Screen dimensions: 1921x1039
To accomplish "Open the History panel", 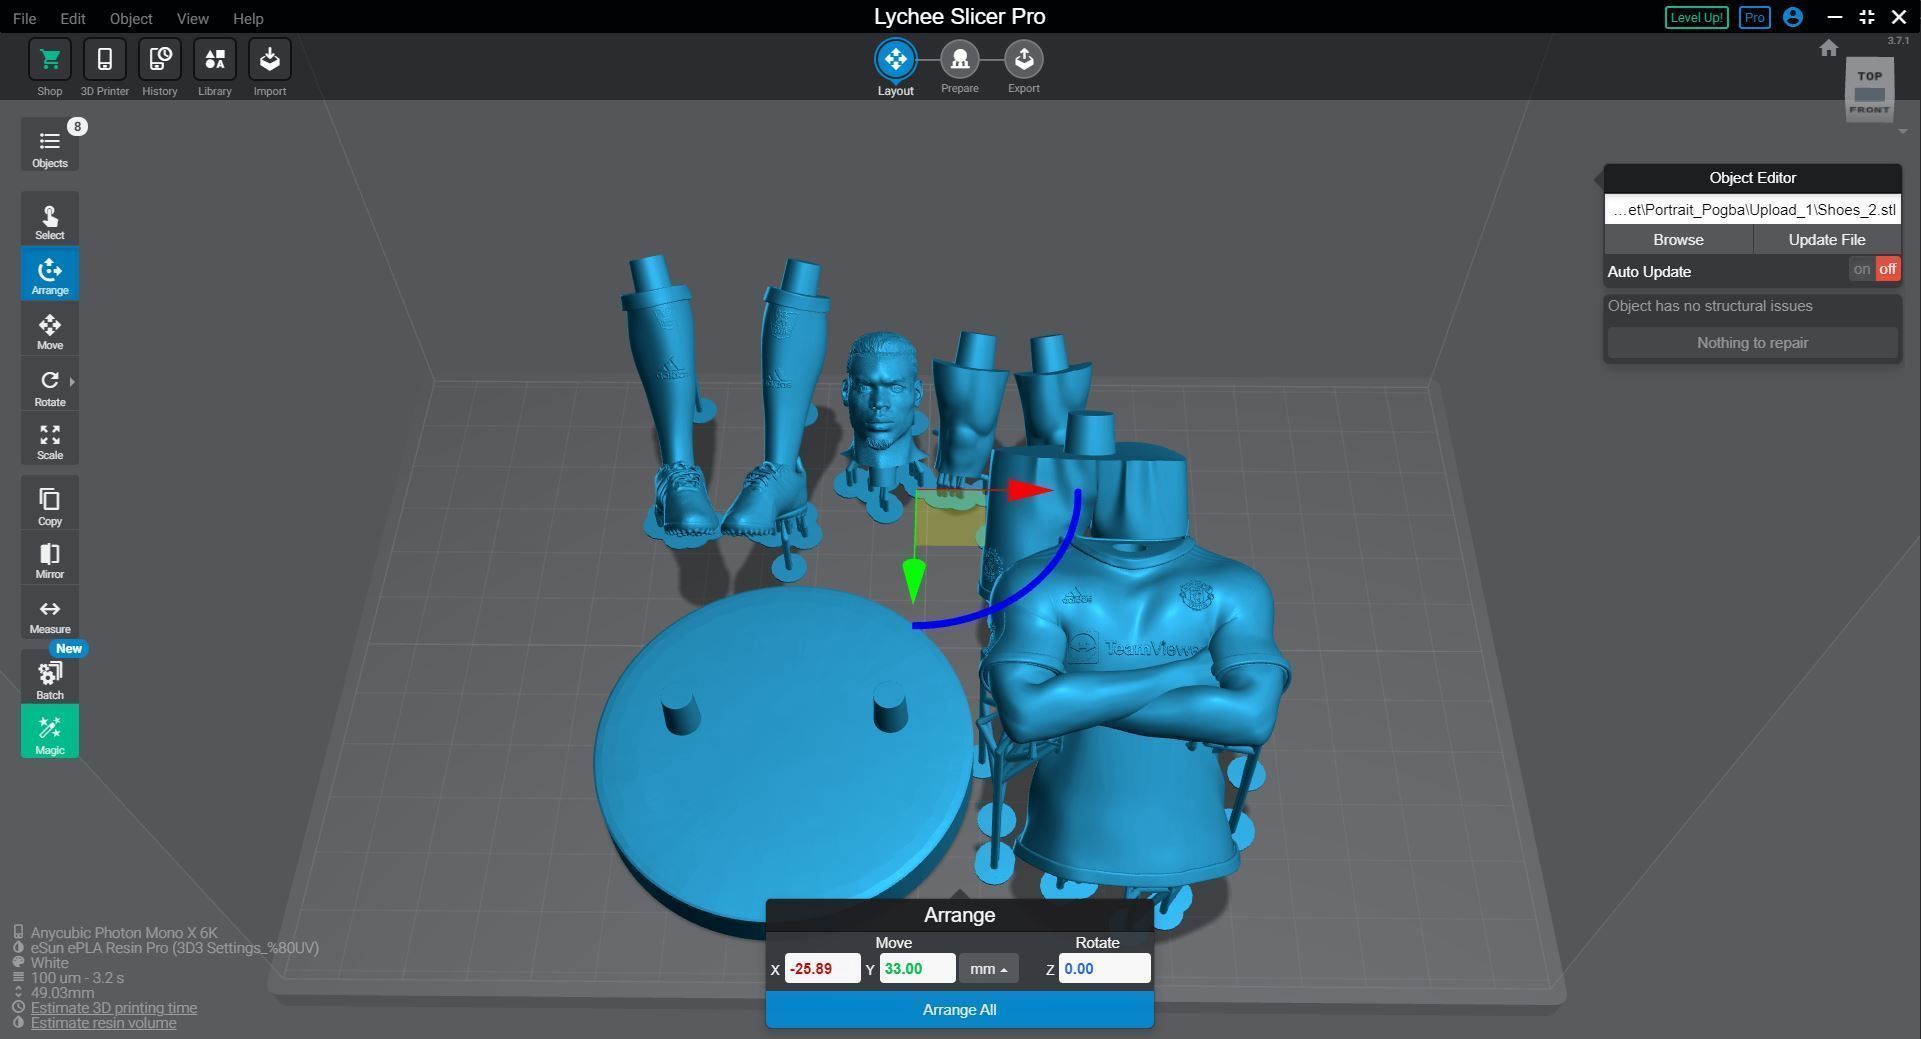I will [159, 60].
